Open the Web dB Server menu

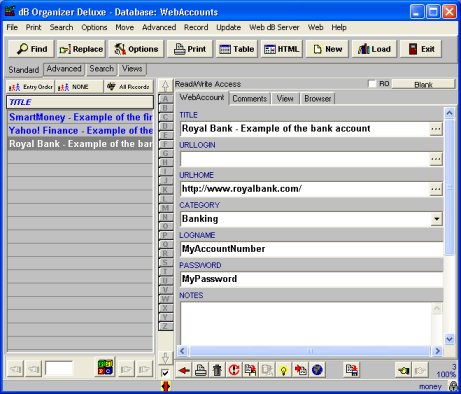point(274,27)
